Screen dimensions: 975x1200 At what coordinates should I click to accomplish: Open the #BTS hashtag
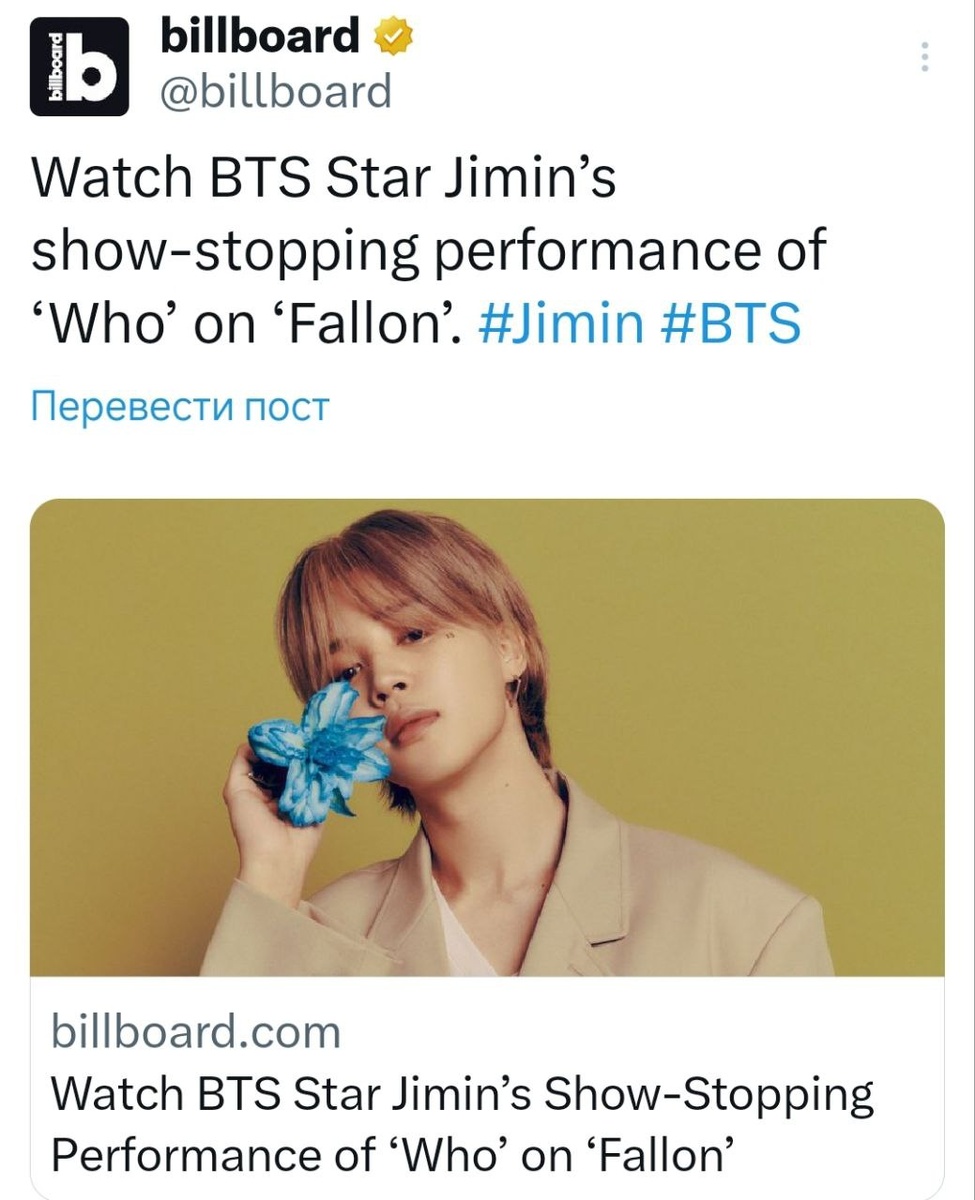coord(731,324)
